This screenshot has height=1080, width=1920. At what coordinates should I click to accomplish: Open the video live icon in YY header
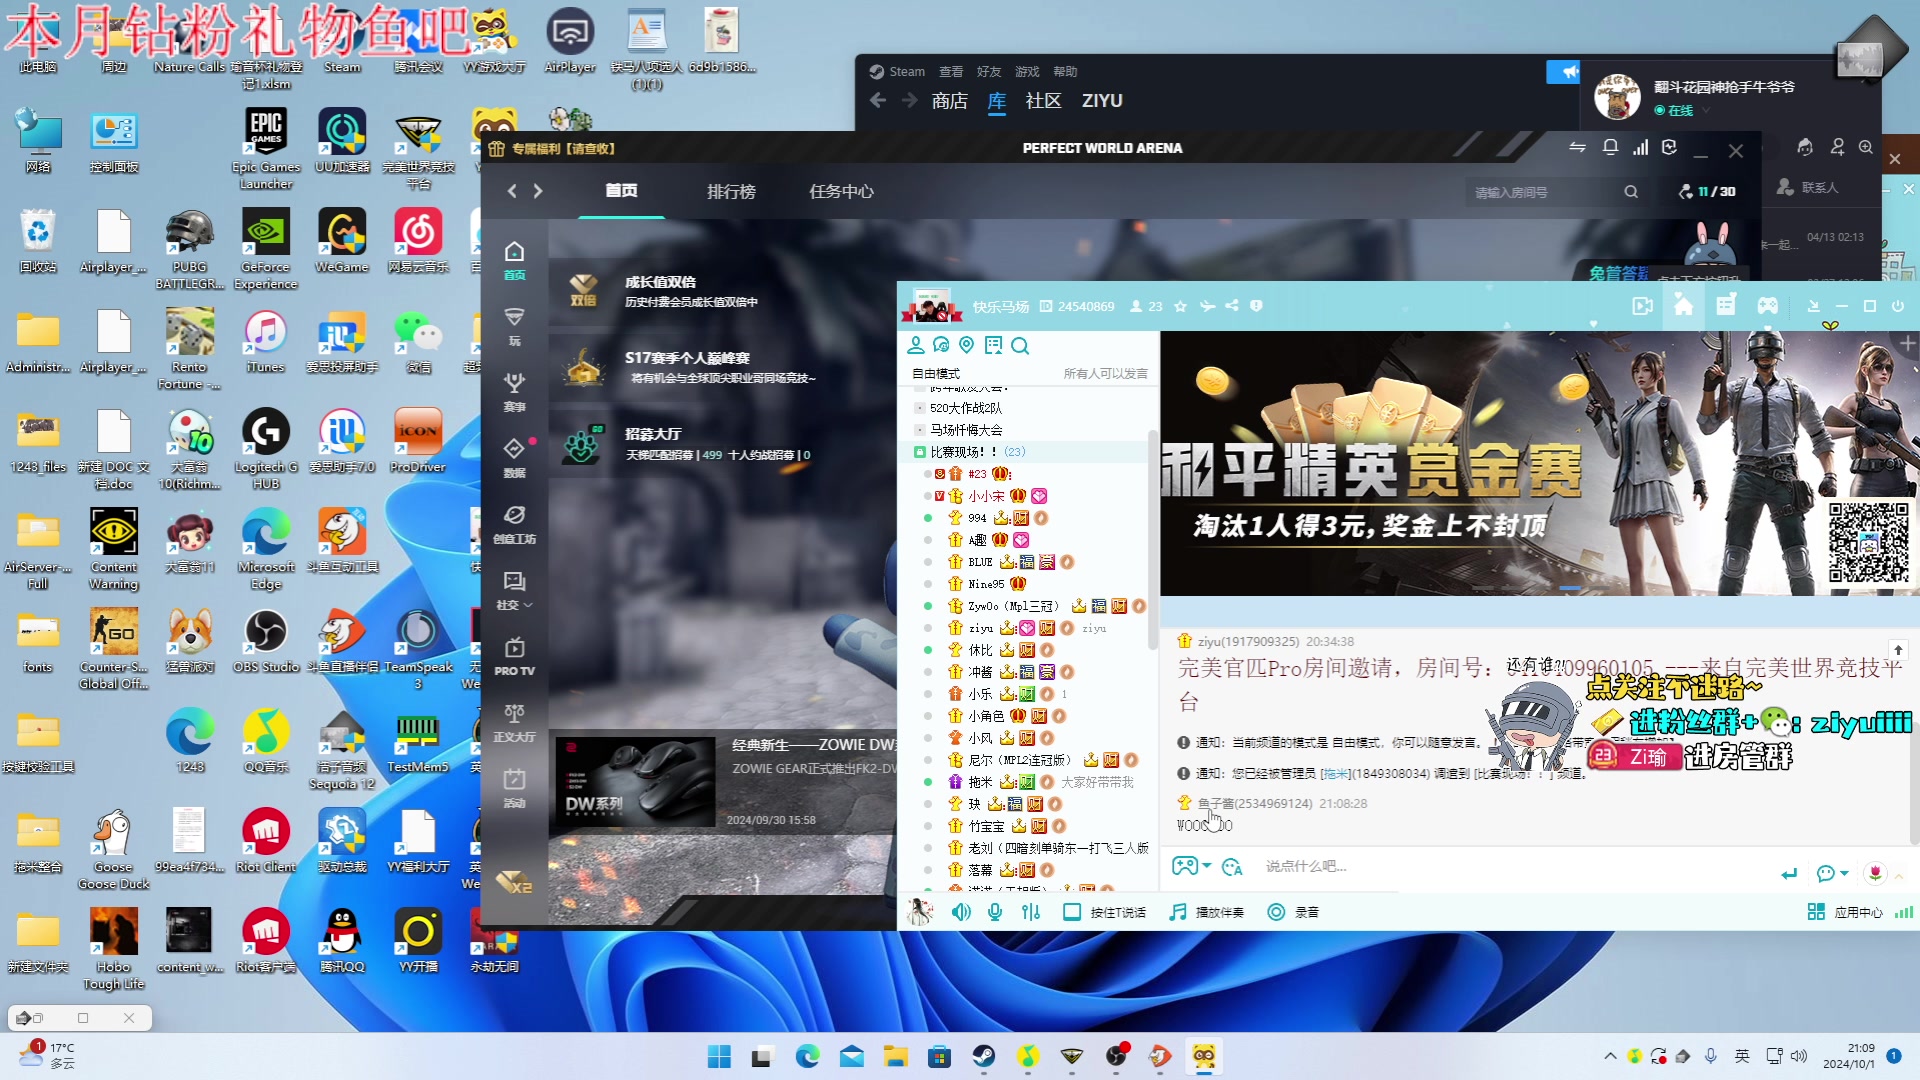[1642, 306]
